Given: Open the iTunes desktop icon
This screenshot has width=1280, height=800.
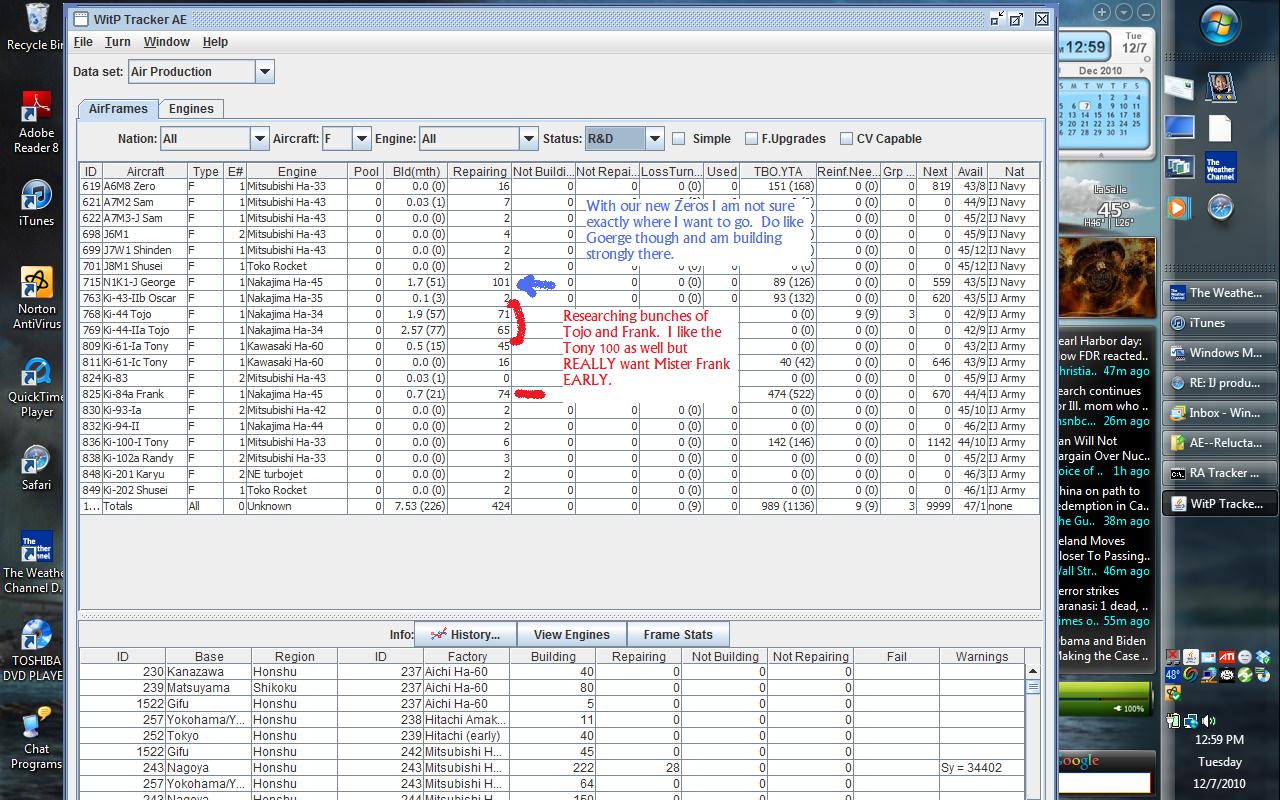Looking at the screenshot, I should click(x=36, y=196).
